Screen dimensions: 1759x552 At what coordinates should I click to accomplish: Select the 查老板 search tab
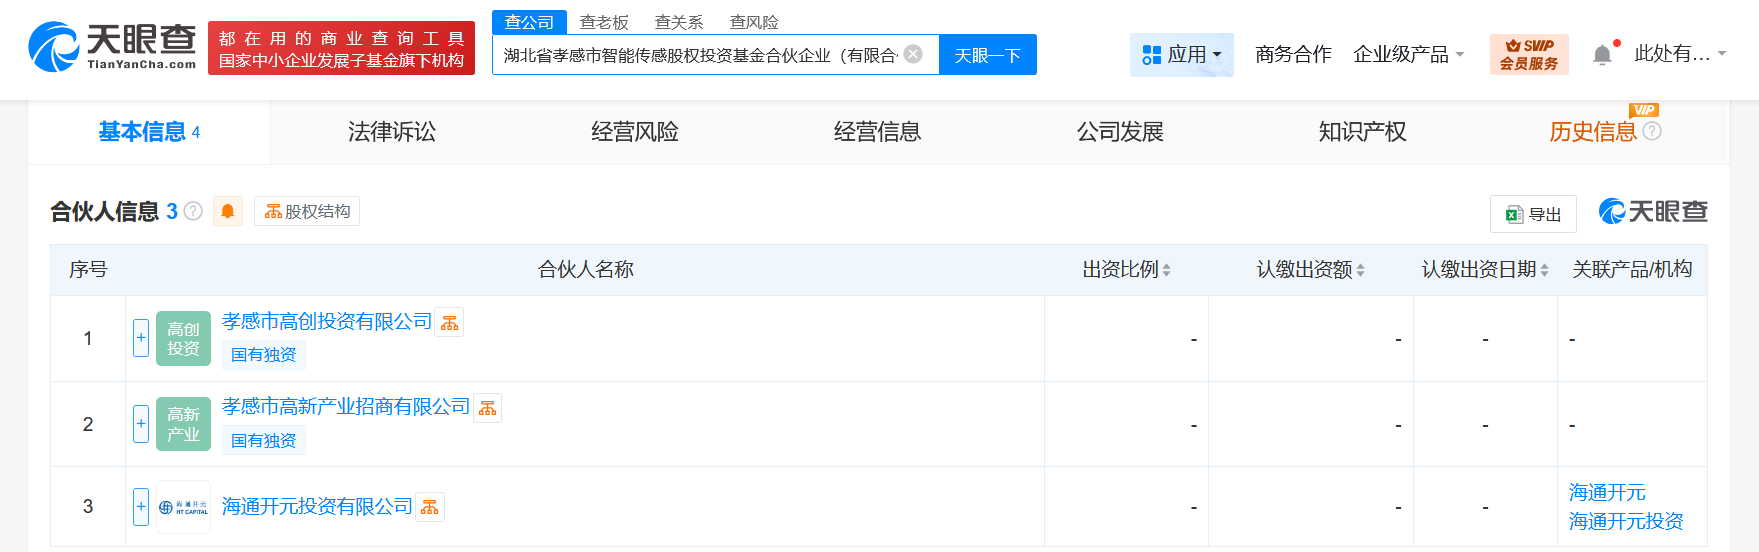604,22
